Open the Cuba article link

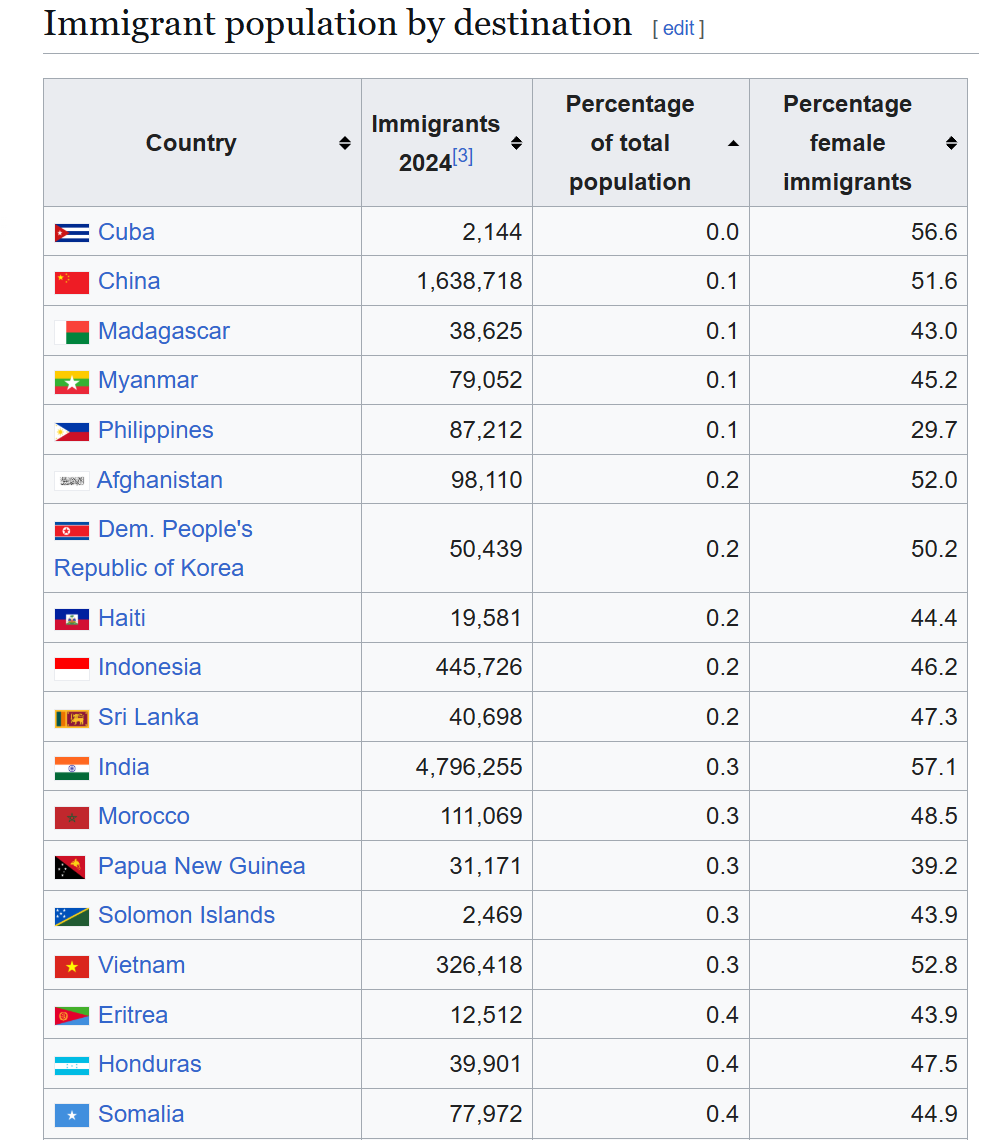126,232
